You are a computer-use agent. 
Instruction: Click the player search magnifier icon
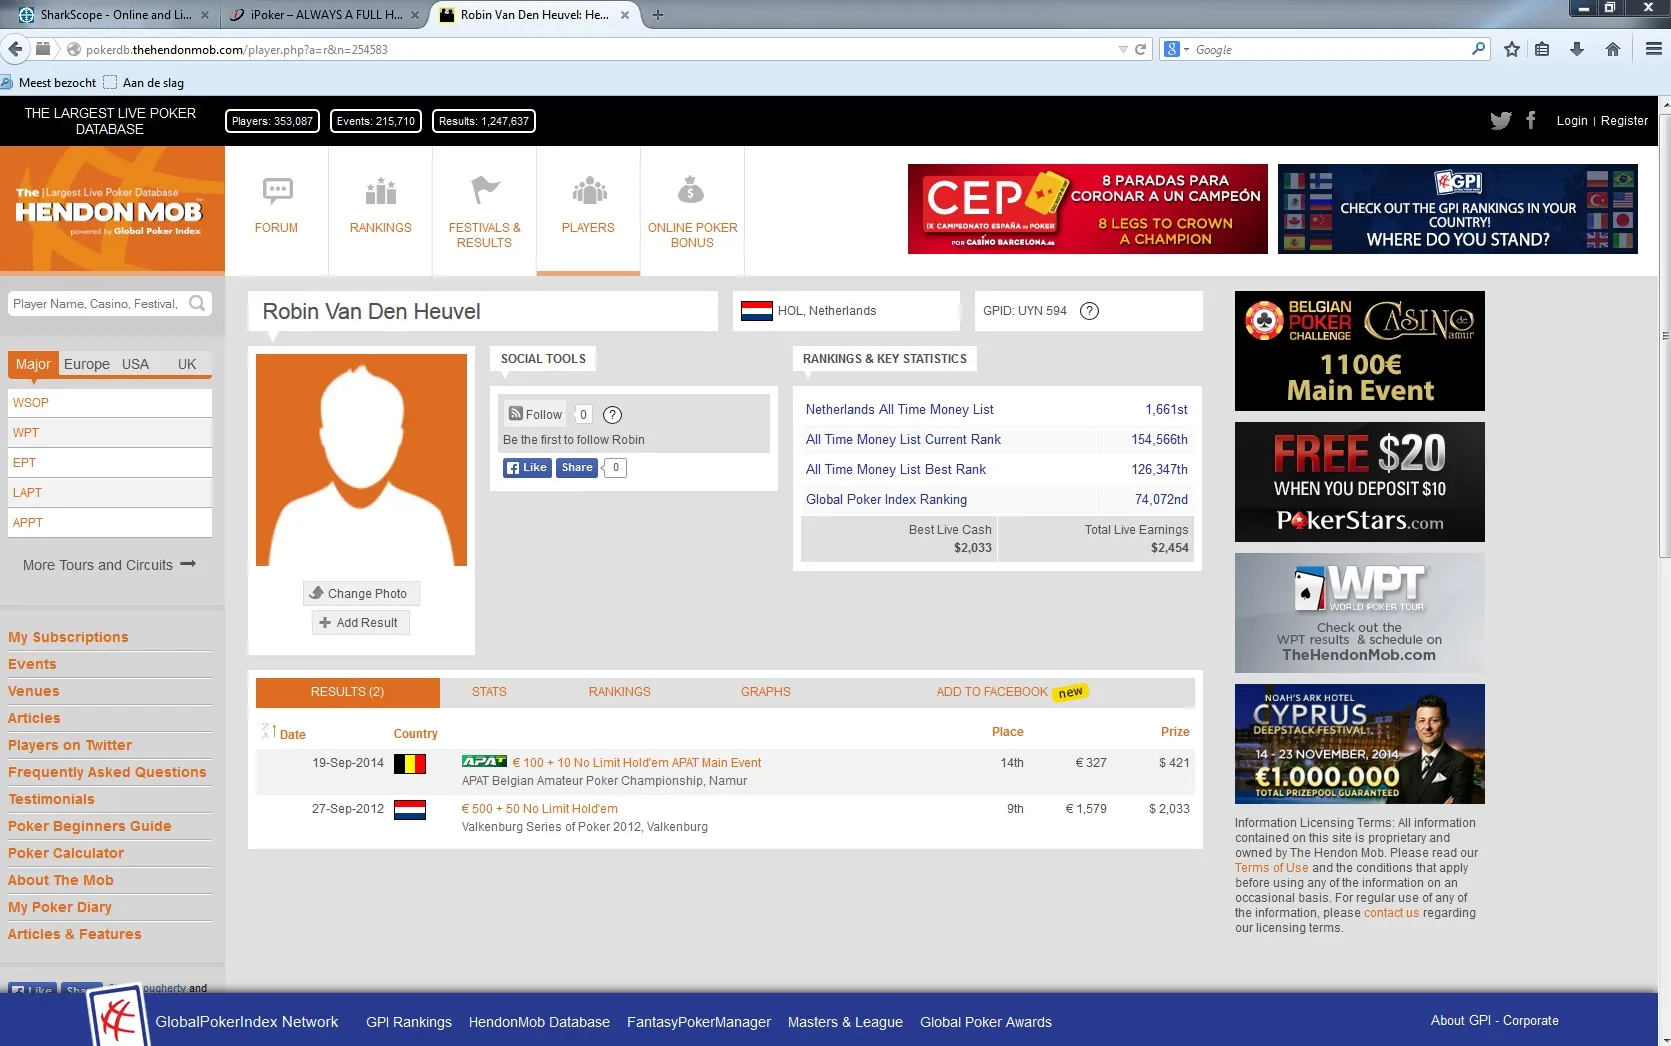point(197,303)
